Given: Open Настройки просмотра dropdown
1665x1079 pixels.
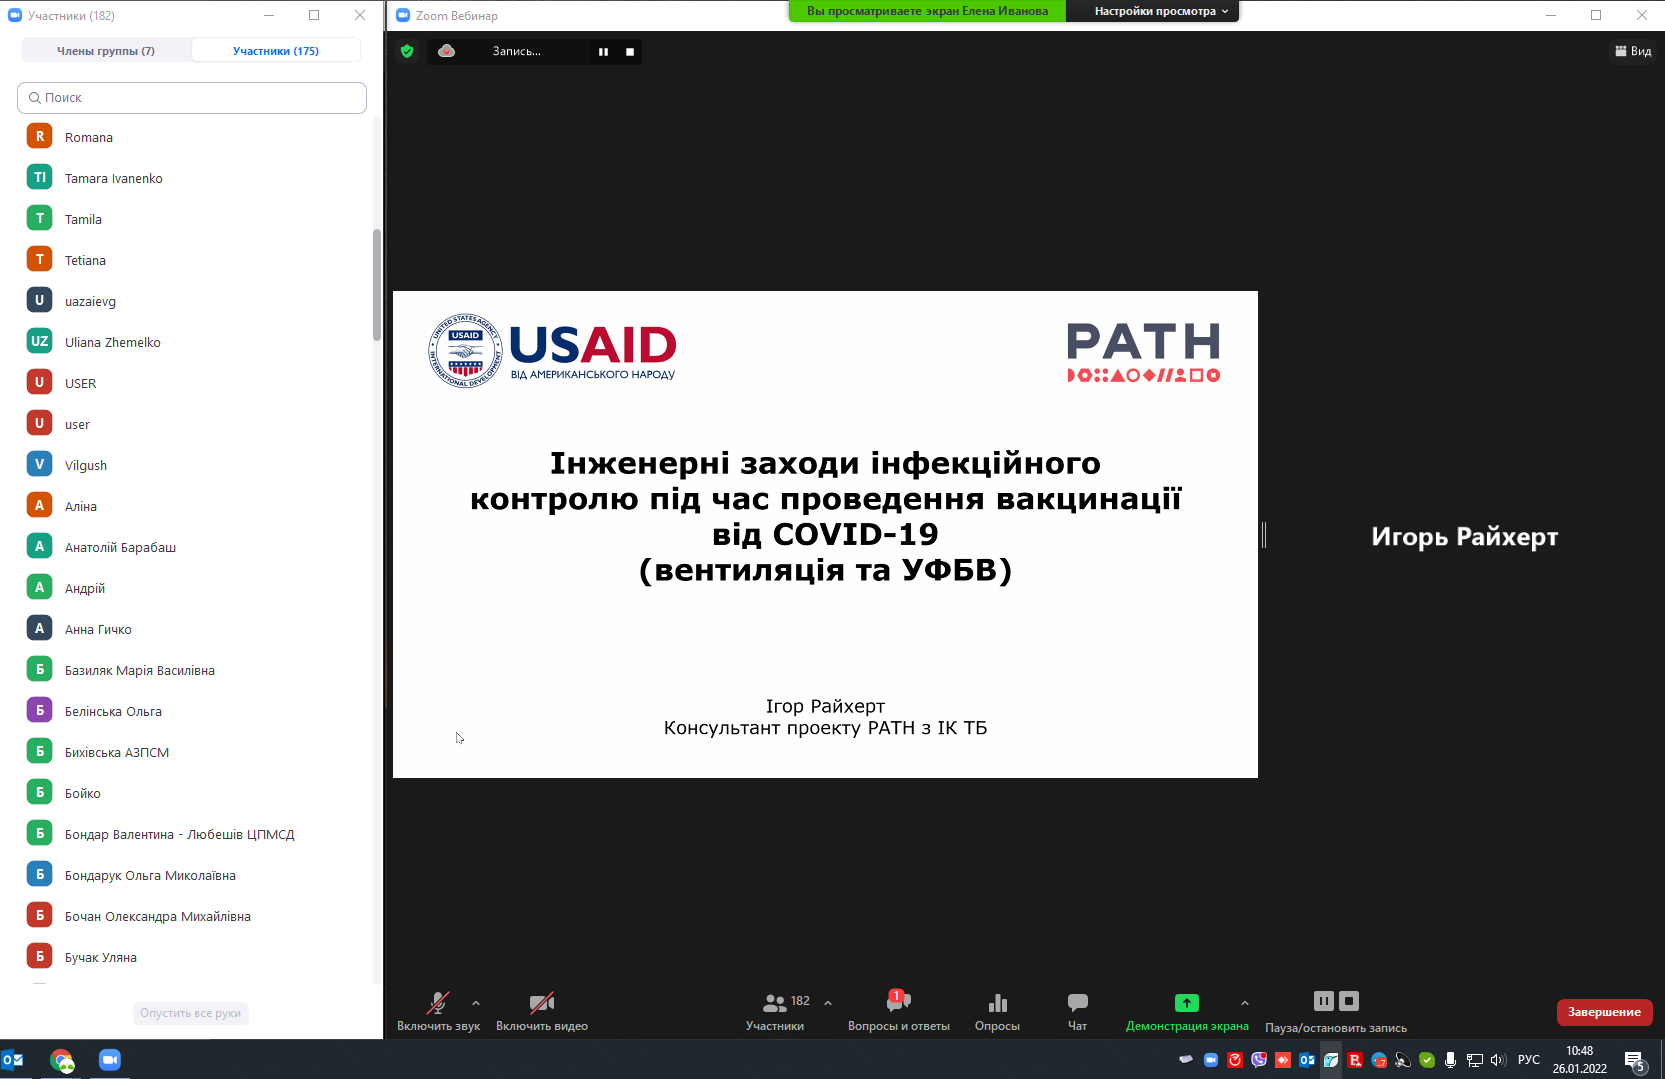Looking at the screenshot, I should pyautogui.click(x=1160, y=11).
